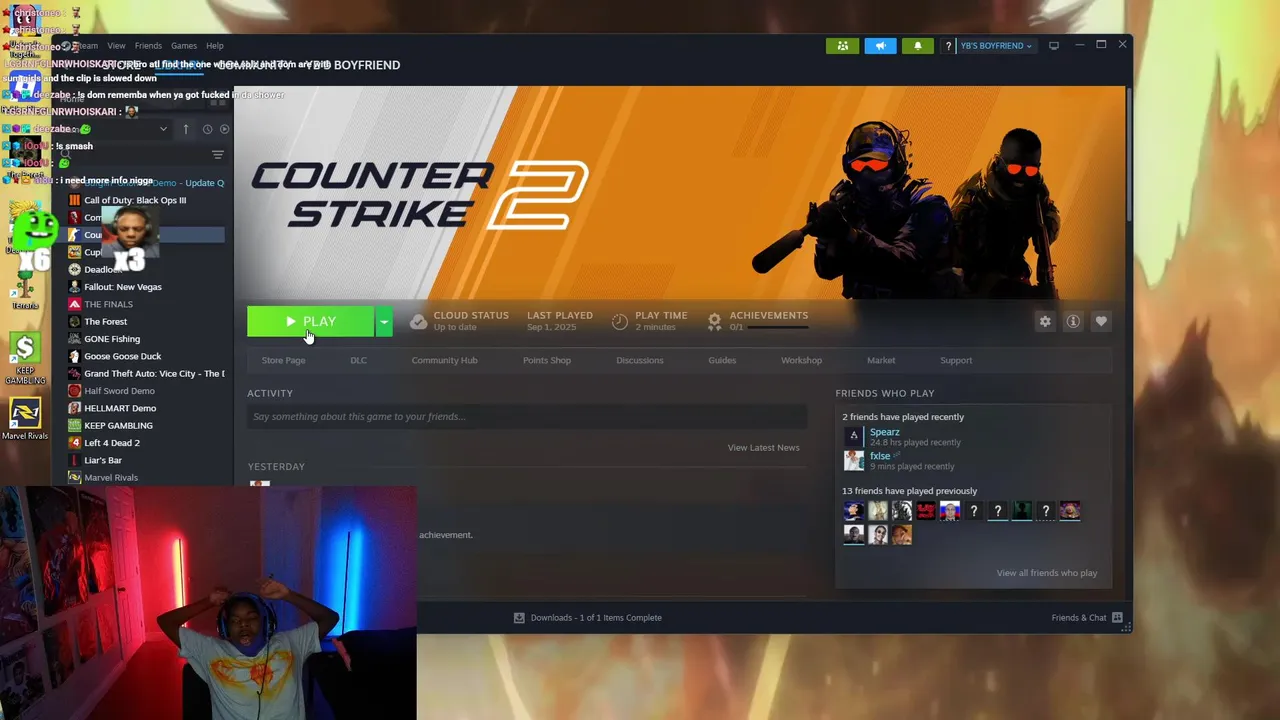The width and height of the screenshot is (1280, 720).
Task: Click View Latest News link
Action: [x=763, y=447]
